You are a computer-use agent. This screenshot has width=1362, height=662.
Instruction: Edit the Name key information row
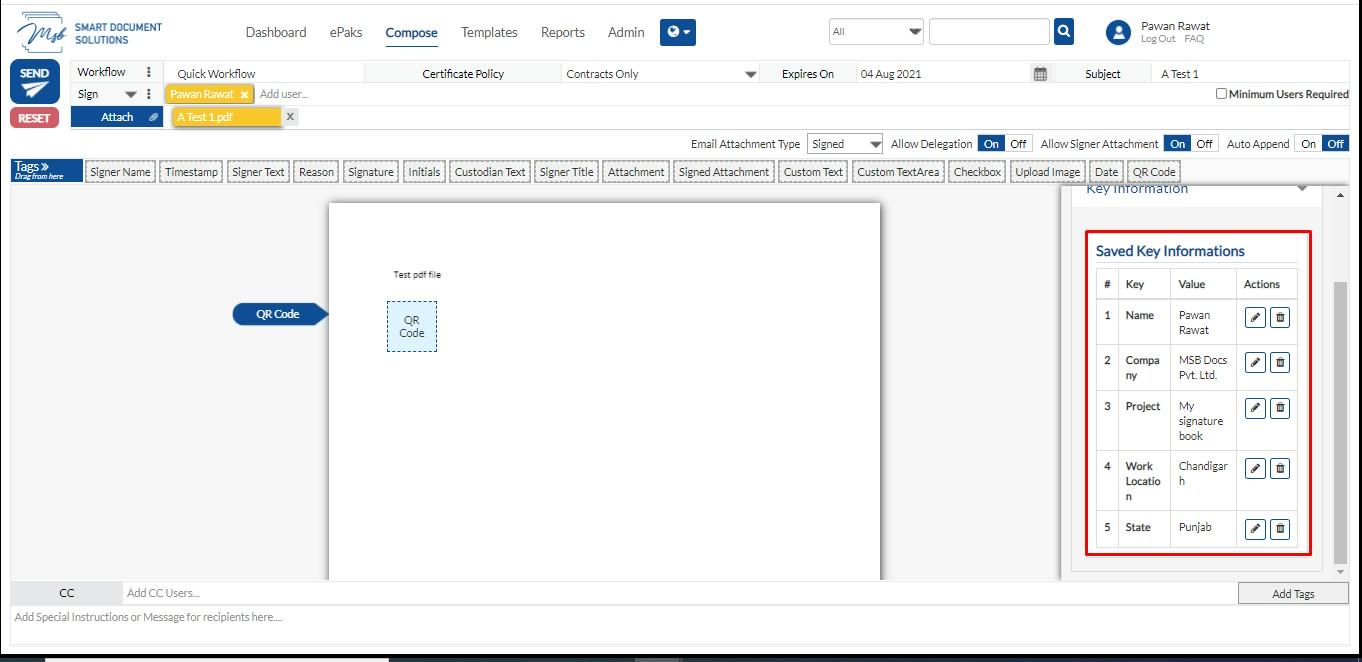pos(1255,318)
